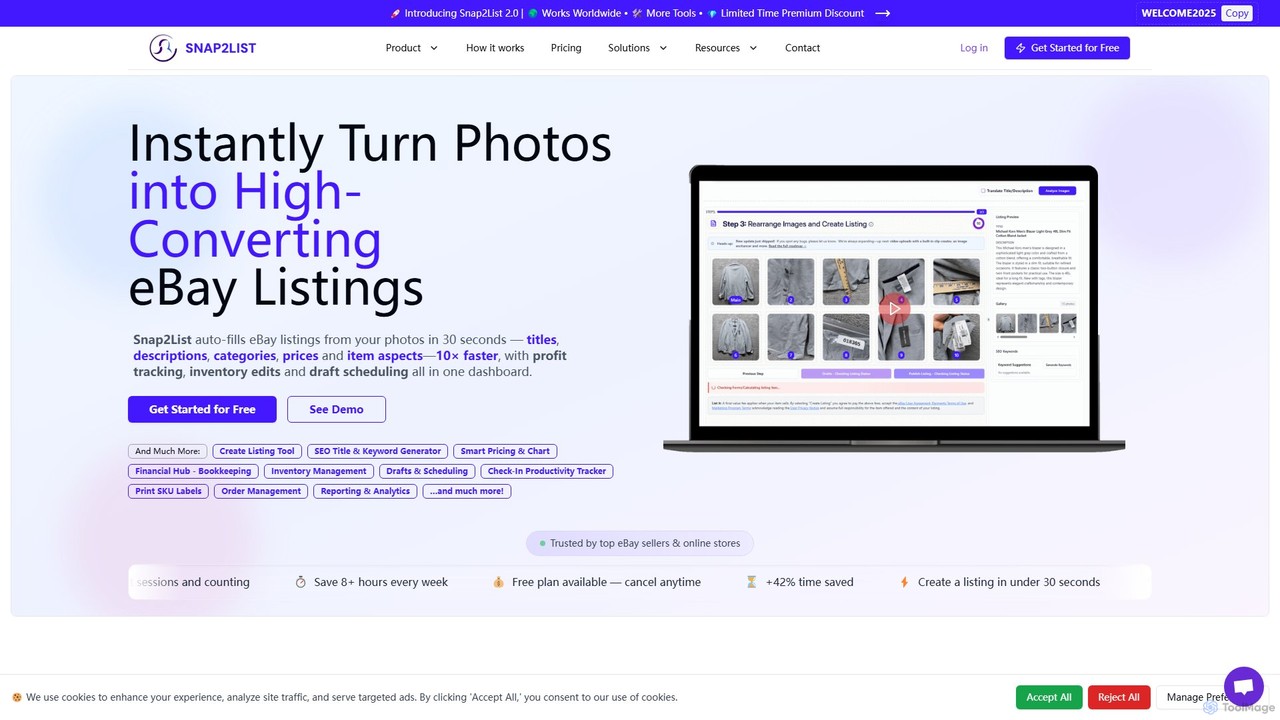Click the Snap2List logo icon
This screenshot has width=1280, height=720.
pos(163,48)
